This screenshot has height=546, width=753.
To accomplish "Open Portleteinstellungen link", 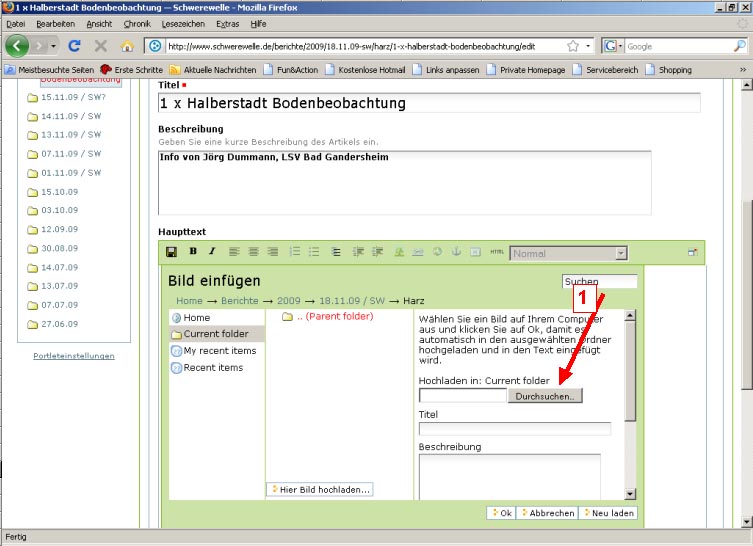I will [x=74, y=356].
